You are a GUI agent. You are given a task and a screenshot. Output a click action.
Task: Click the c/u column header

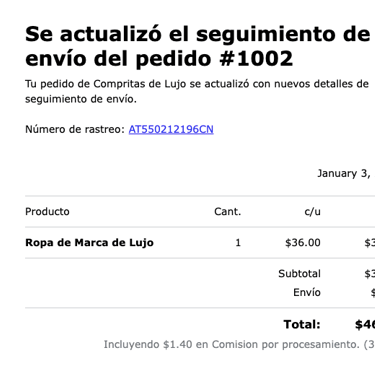point(312,212)
